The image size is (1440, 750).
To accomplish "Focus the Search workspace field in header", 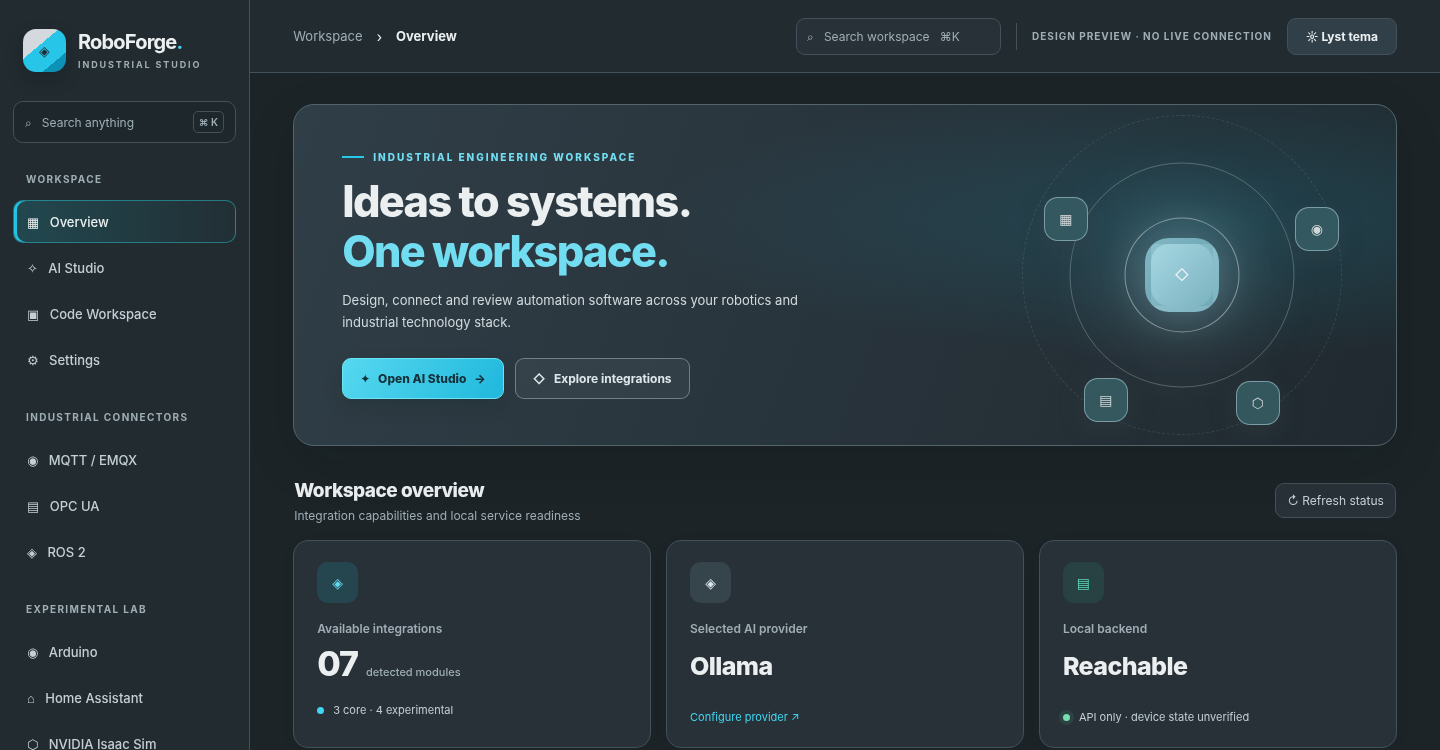I will 898,37.
